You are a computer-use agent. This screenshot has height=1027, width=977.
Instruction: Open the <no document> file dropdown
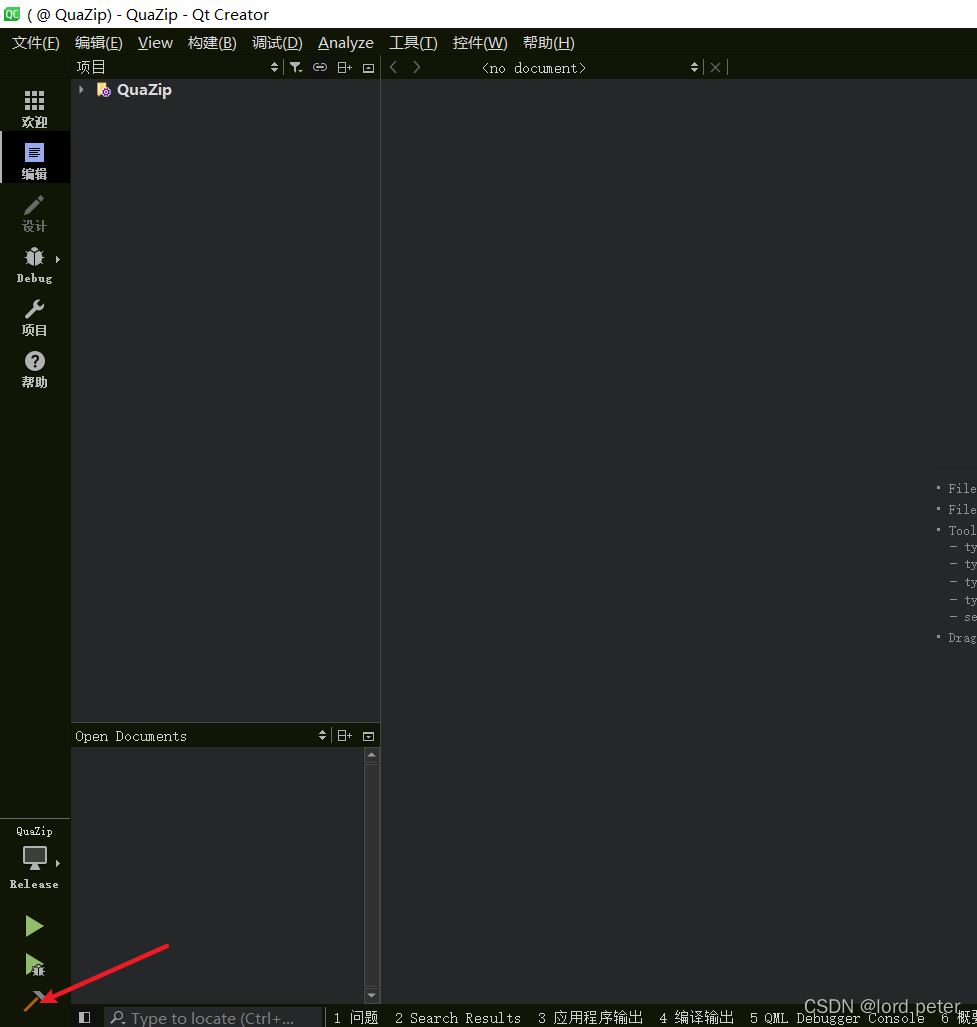[589, 67]
